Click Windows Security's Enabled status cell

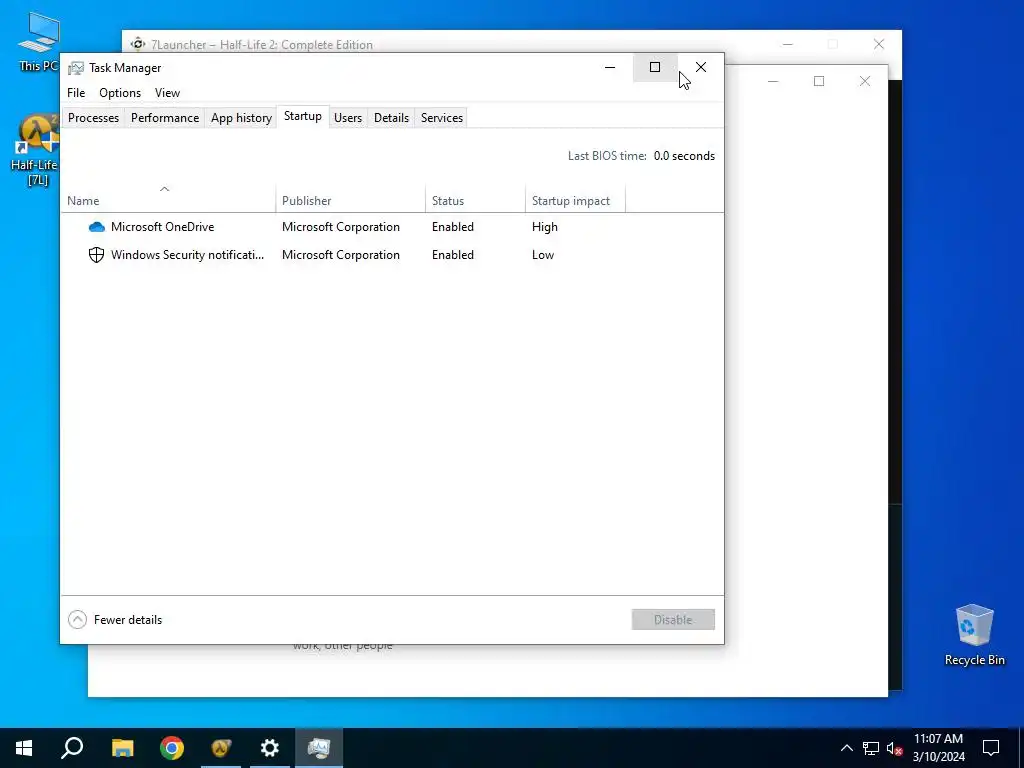453,255
